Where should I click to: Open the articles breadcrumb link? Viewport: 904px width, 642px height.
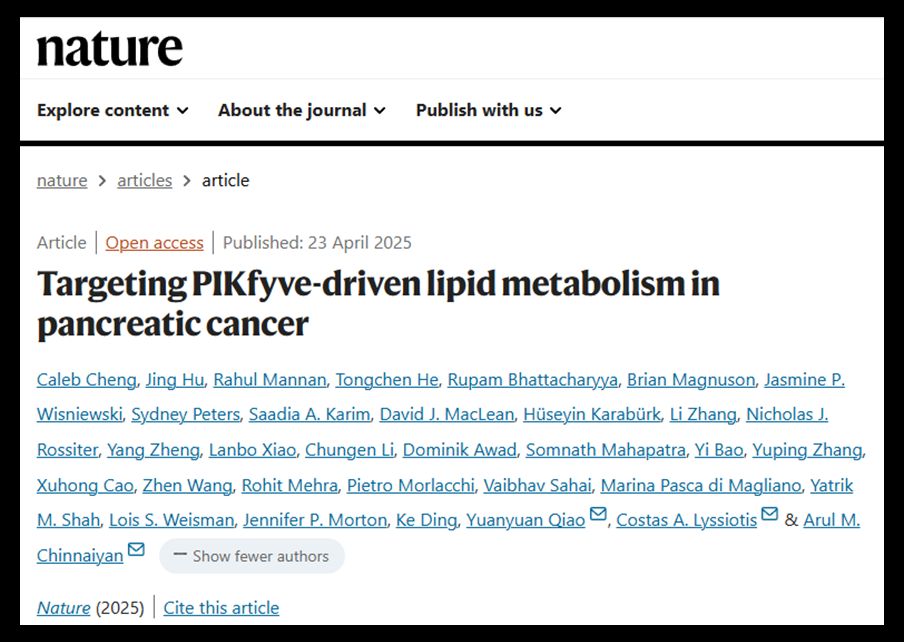145,180
